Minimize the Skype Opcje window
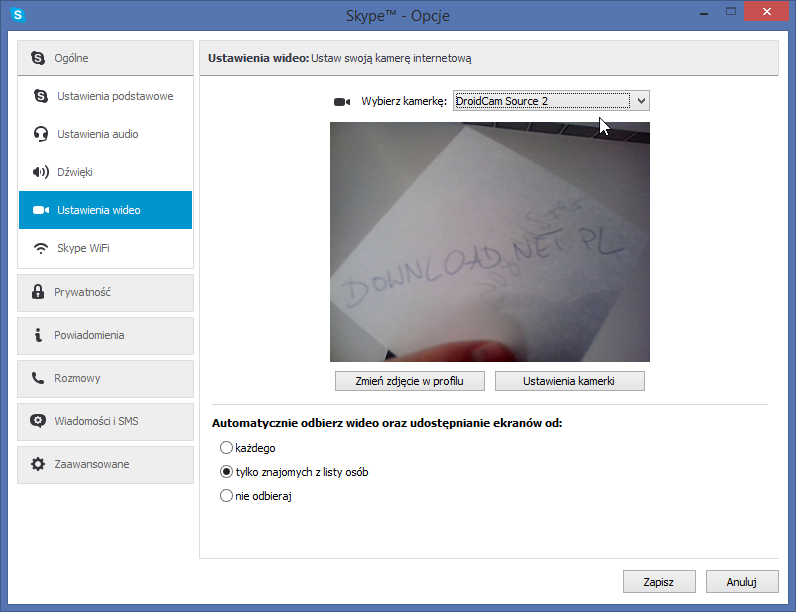Screen dimensions: 796x612 [704, 13]
